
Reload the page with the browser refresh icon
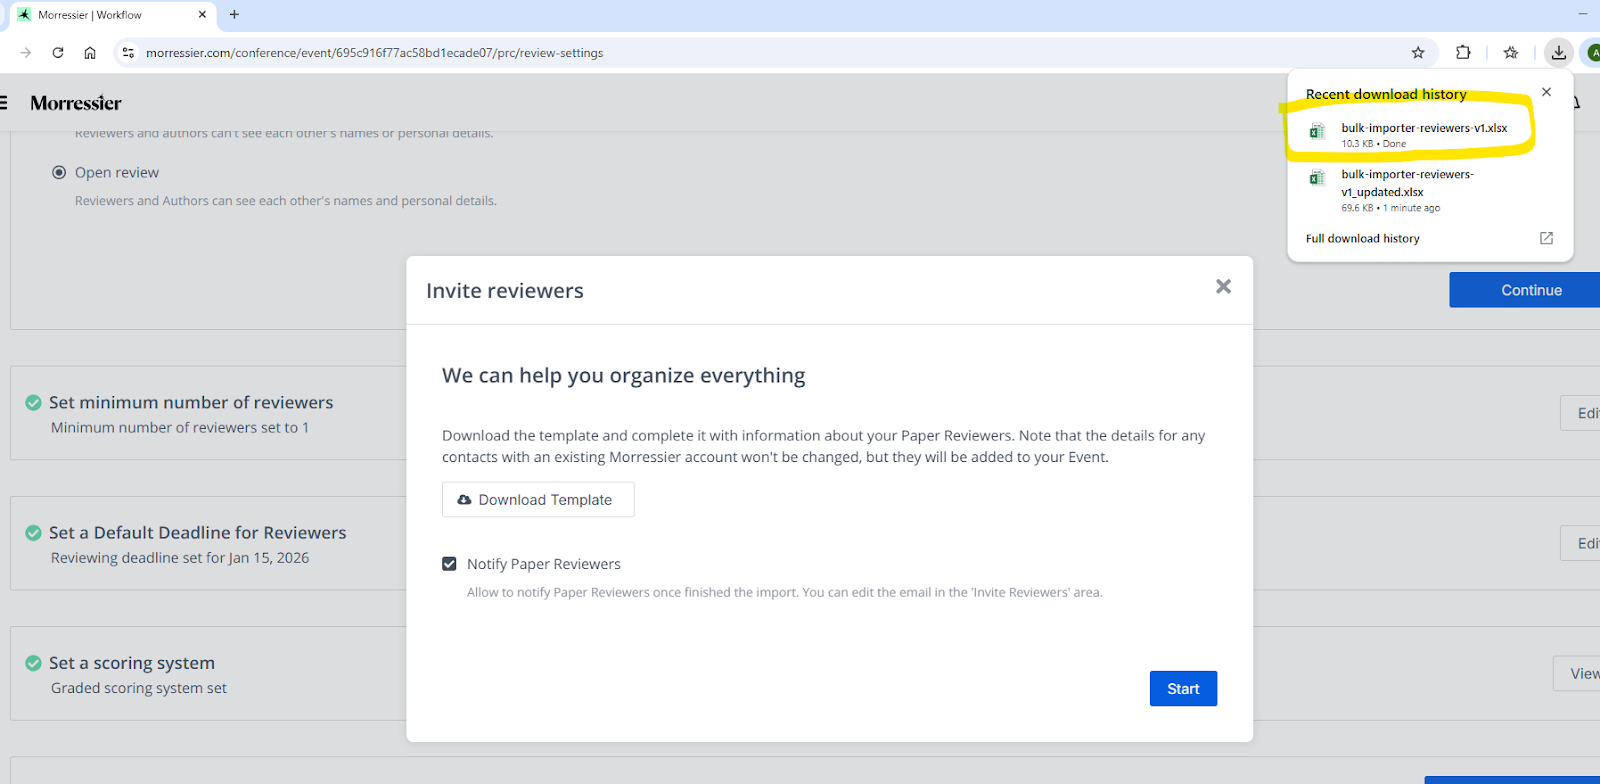[x=58, y=53]
